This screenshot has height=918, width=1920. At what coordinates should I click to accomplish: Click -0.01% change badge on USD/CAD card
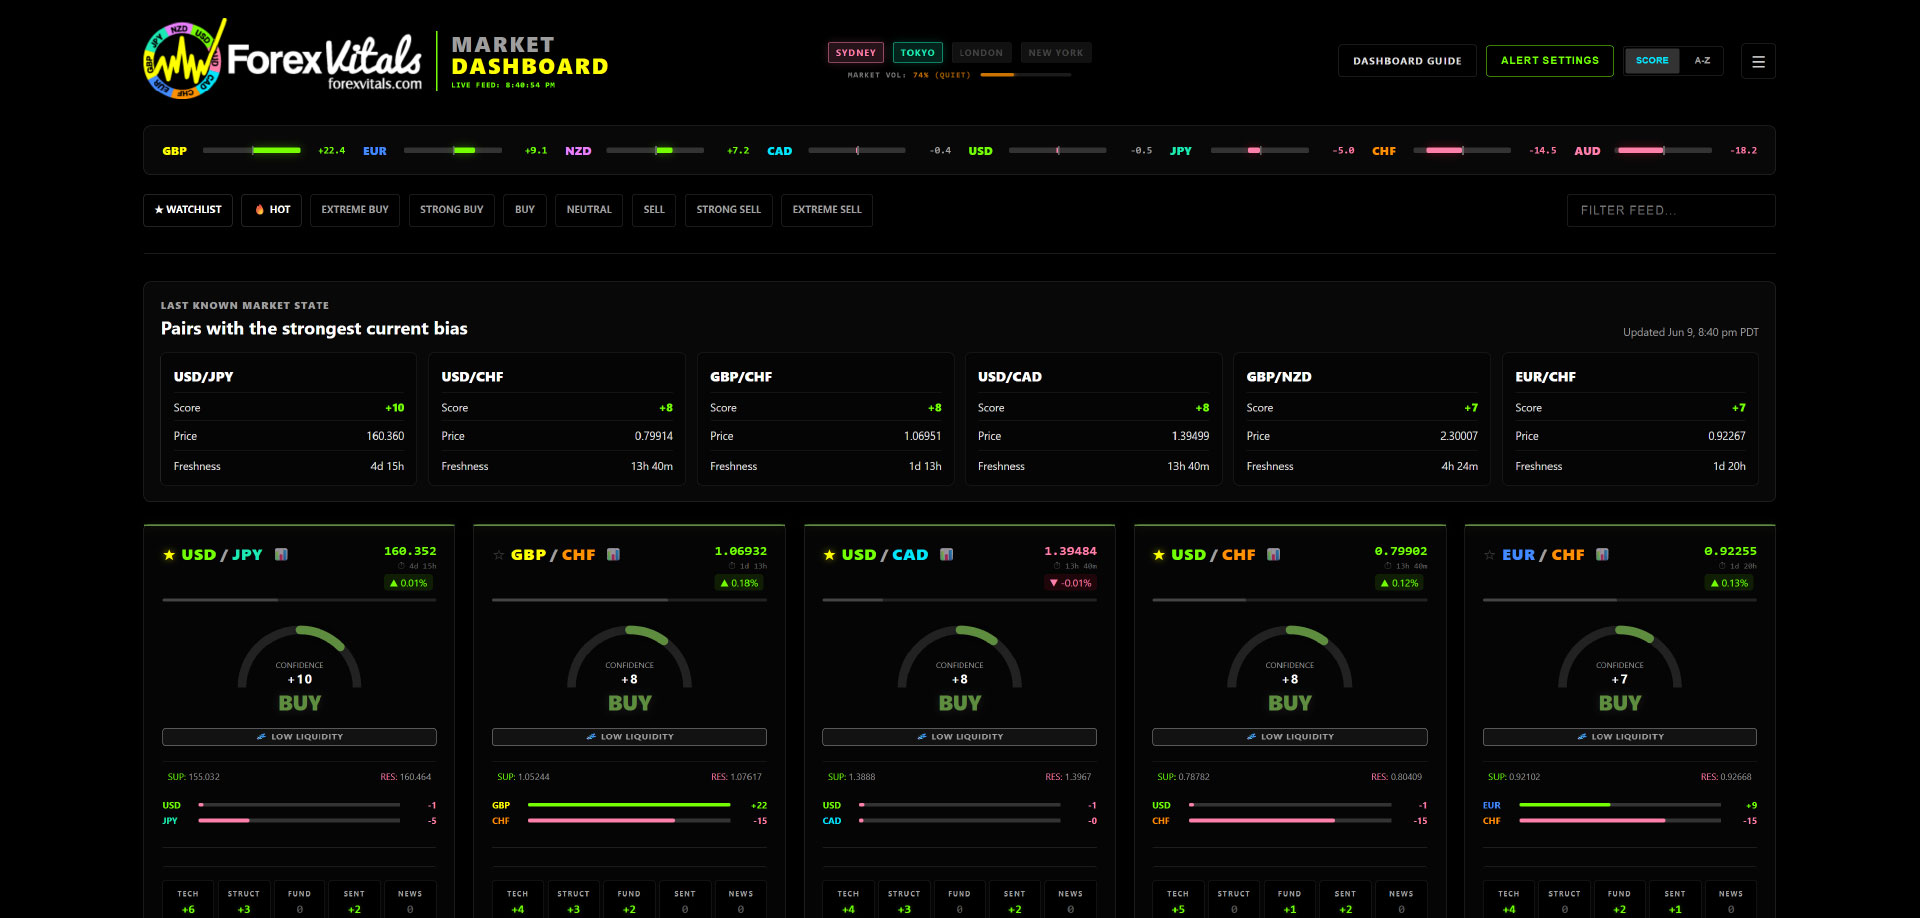(x=1070, y=583)
